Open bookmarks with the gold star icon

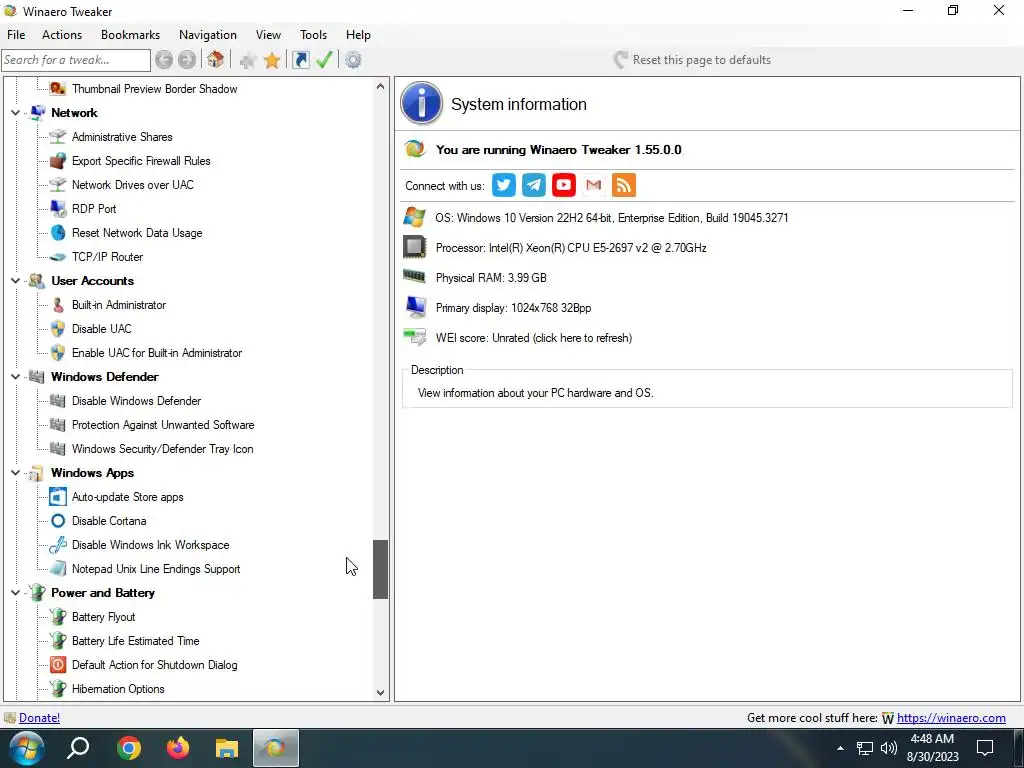tap(272, 61)
